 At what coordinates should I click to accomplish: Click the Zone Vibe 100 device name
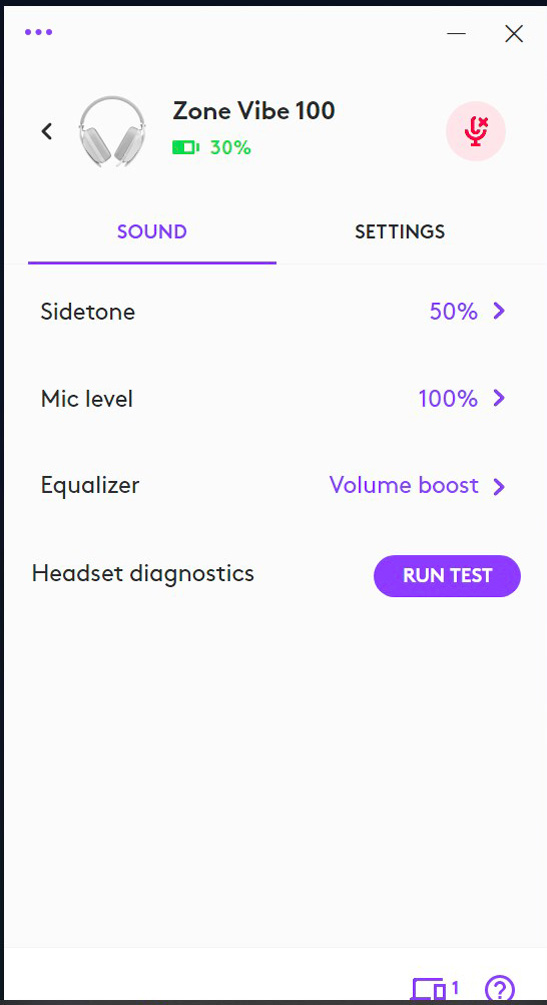point(254,111)
